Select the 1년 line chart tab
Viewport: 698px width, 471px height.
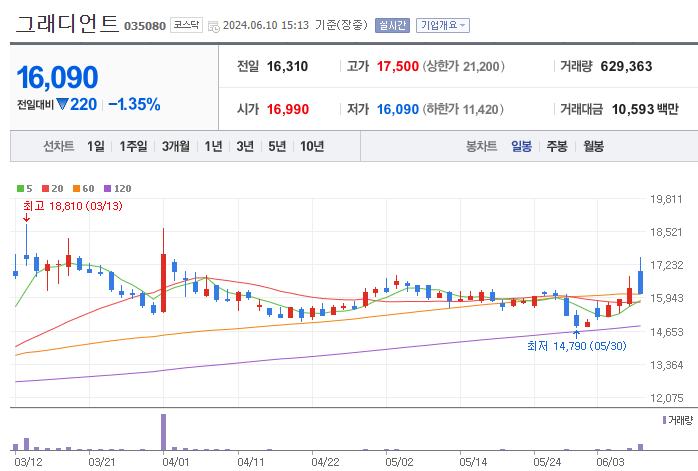click(x=213, y=146)
